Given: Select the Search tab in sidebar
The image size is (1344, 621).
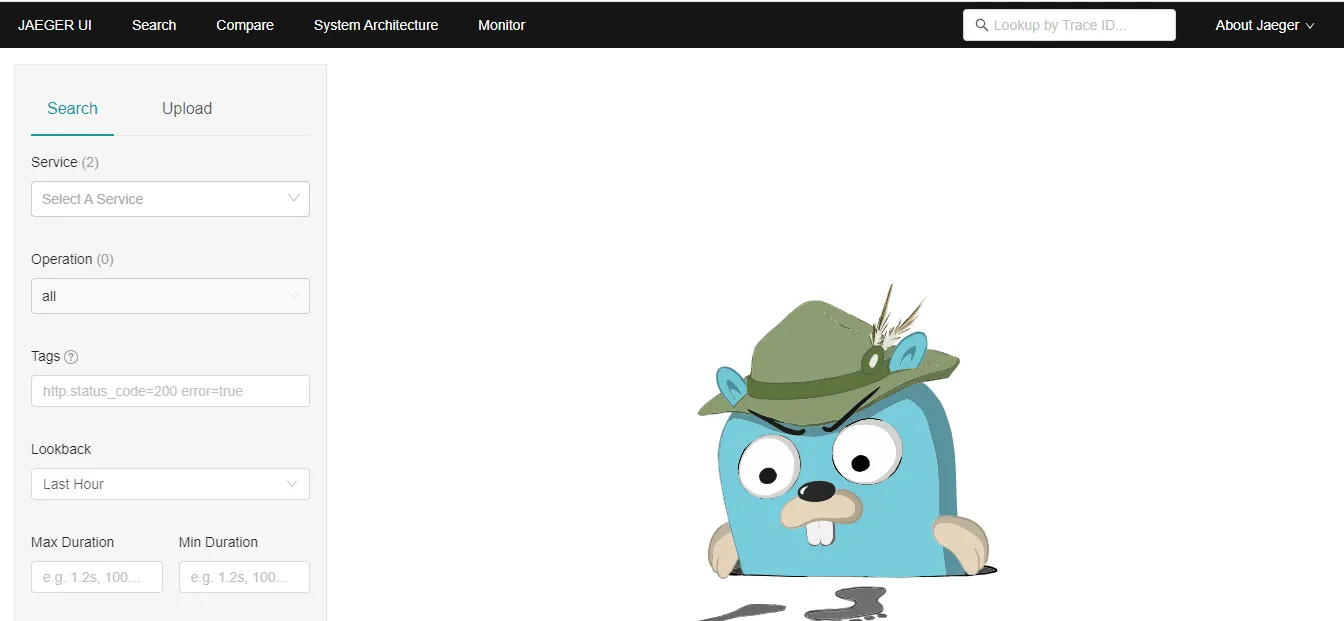Looking at the screenshot, I should pos(72,108).
